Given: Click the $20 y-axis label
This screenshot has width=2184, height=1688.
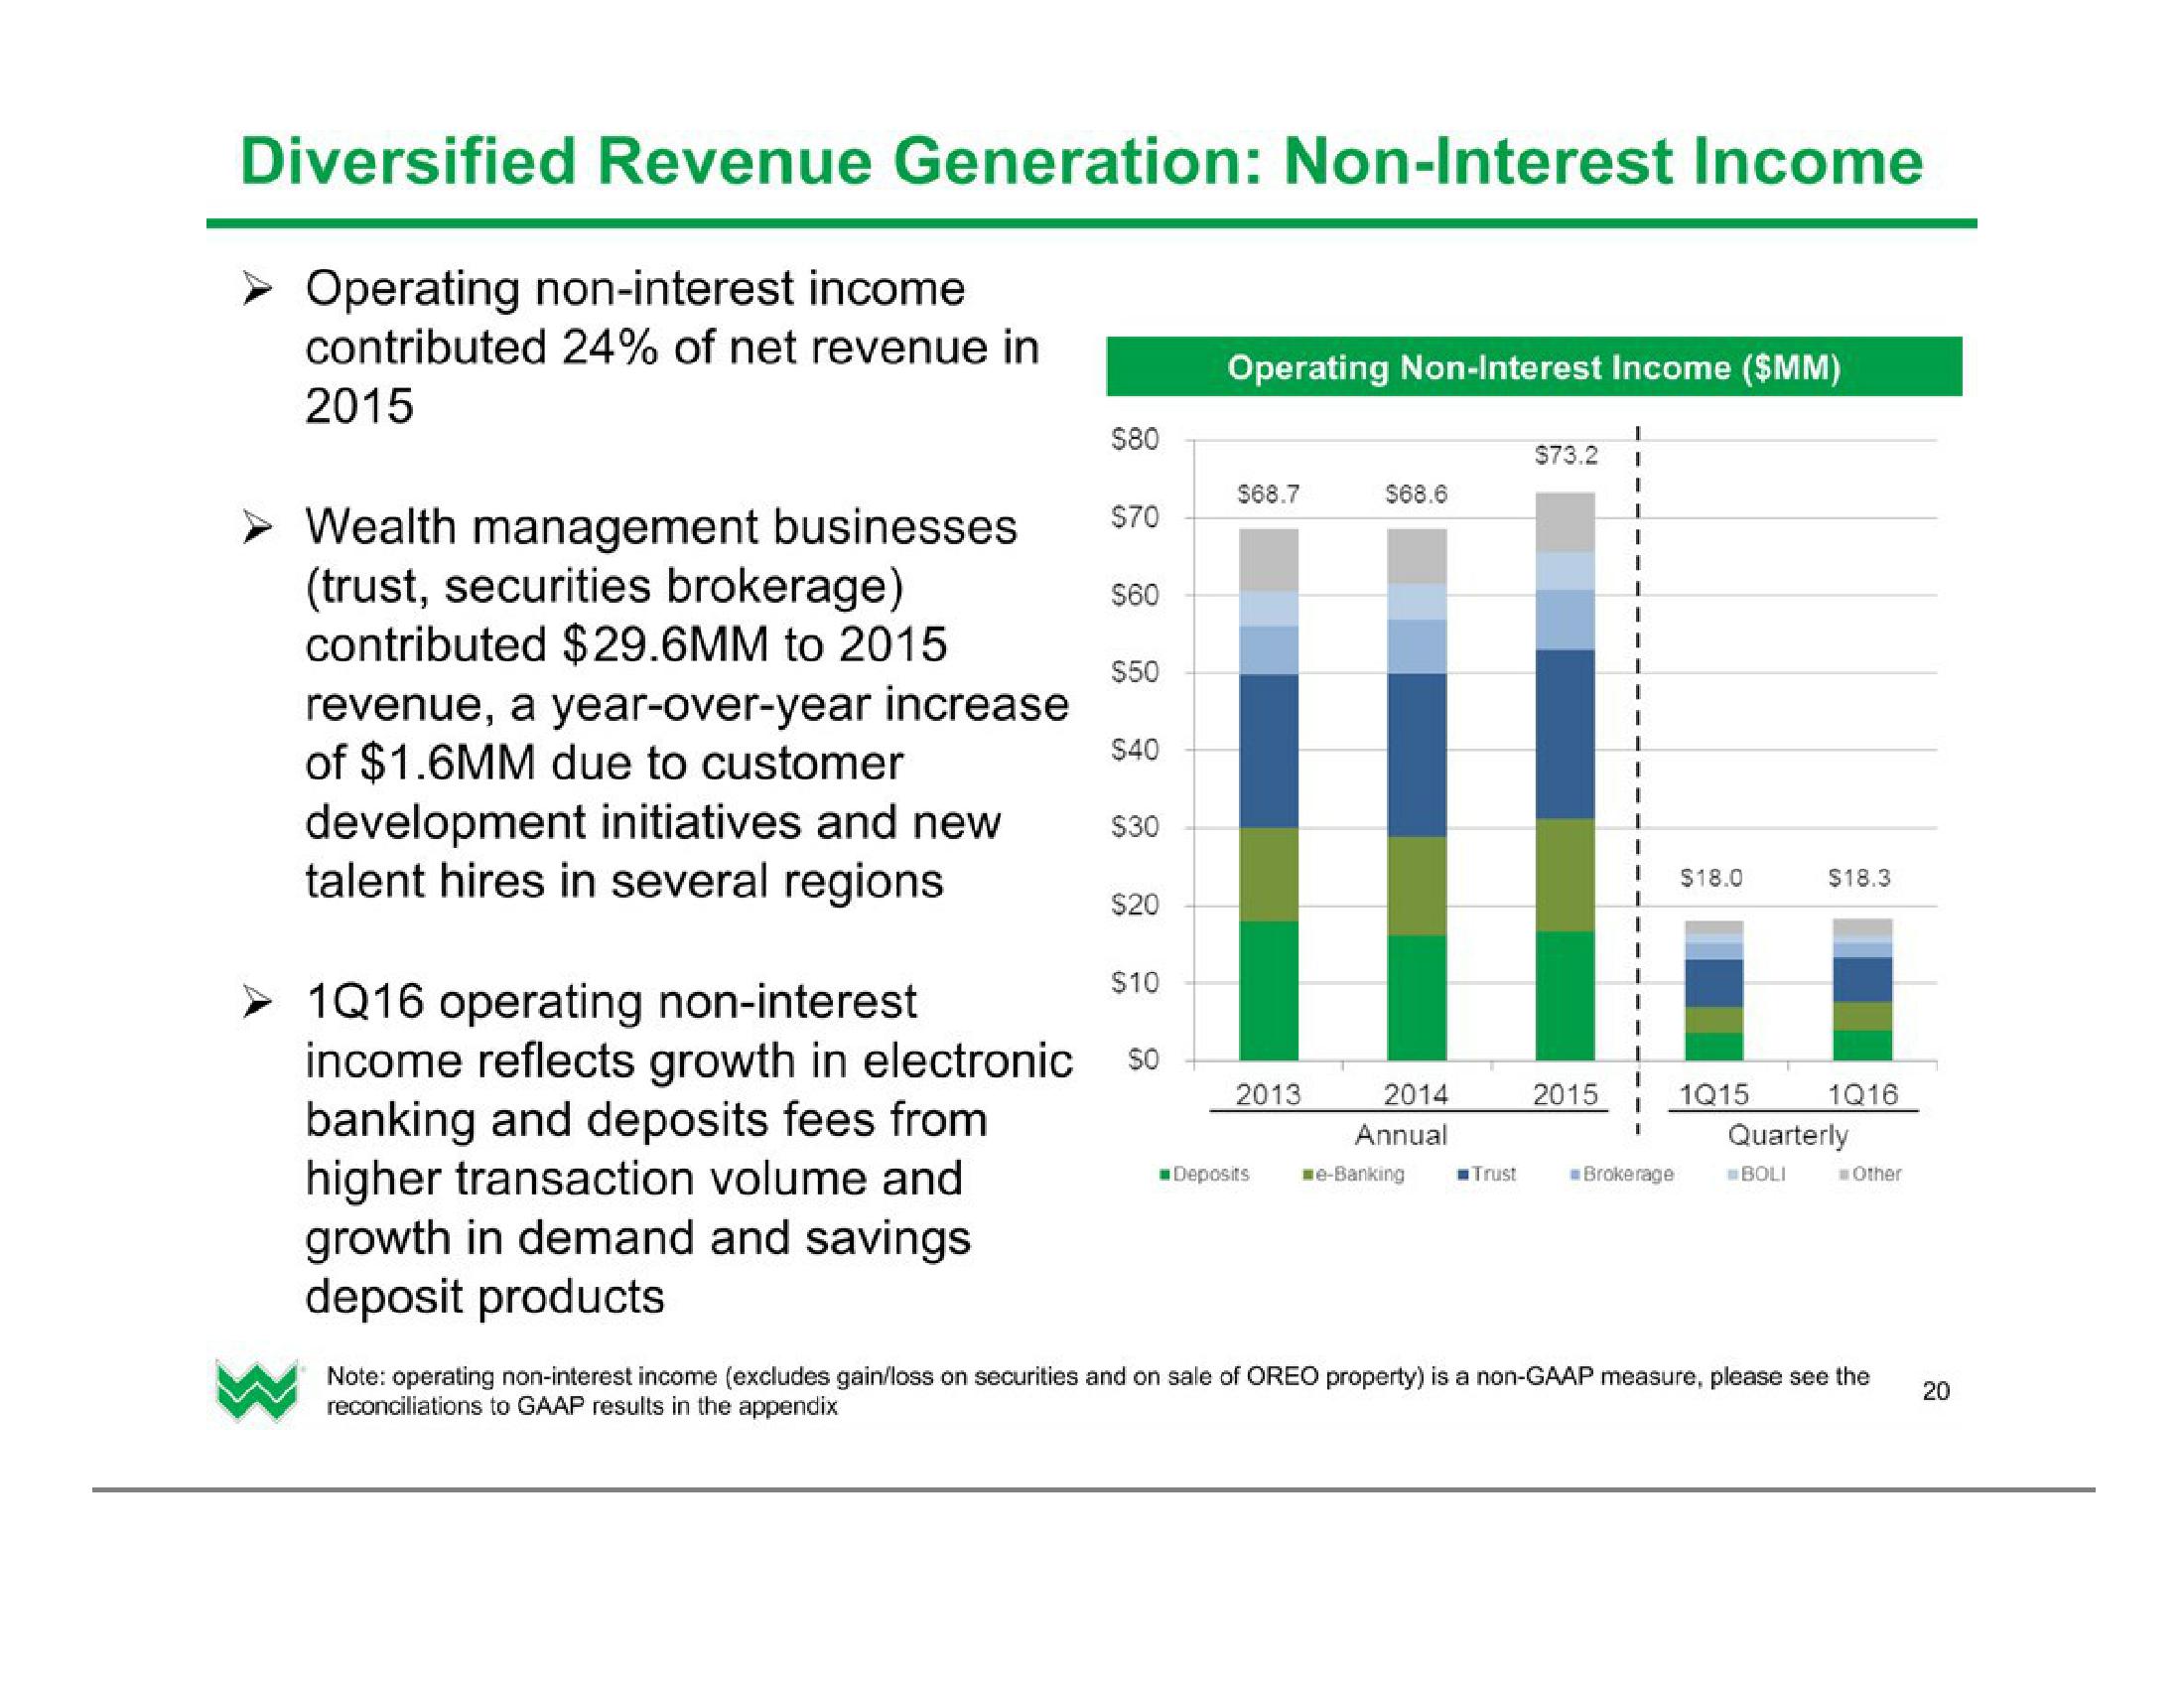Looking at the screenshot, I should click(1136, 906).
